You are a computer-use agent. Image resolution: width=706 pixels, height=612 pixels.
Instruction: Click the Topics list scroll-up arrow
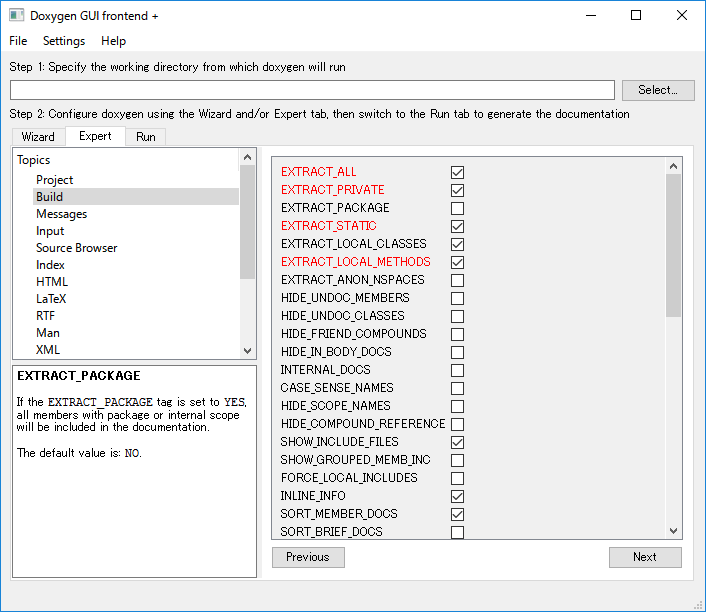click(x=247, y=157)
